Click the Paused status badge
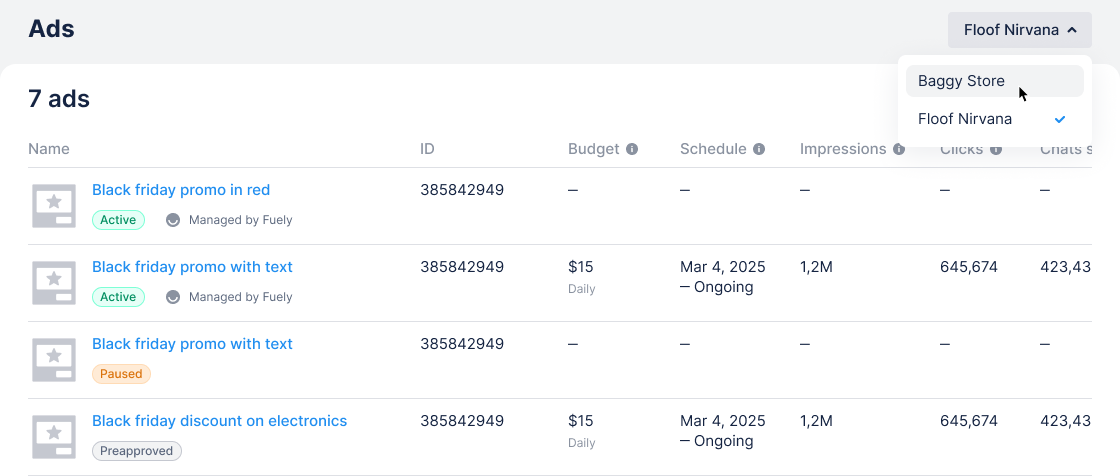The height and width of the screenshot is (476, 1120). point(121,374)
